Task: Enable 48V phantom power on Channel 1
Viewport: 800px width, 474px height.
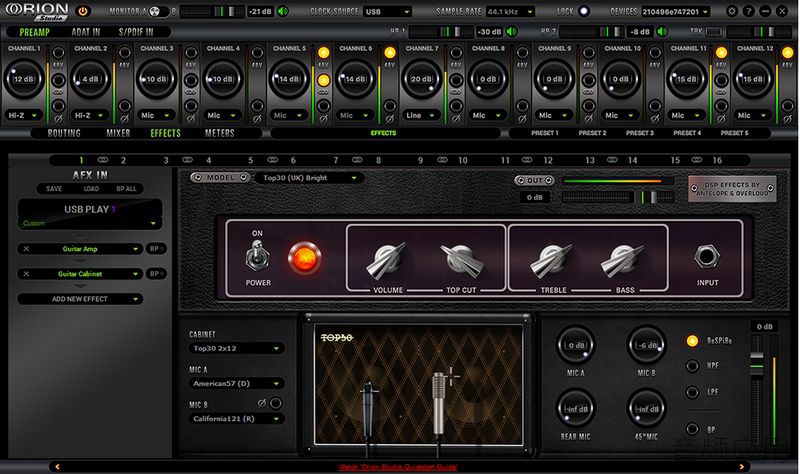Action: coord(58,53)
